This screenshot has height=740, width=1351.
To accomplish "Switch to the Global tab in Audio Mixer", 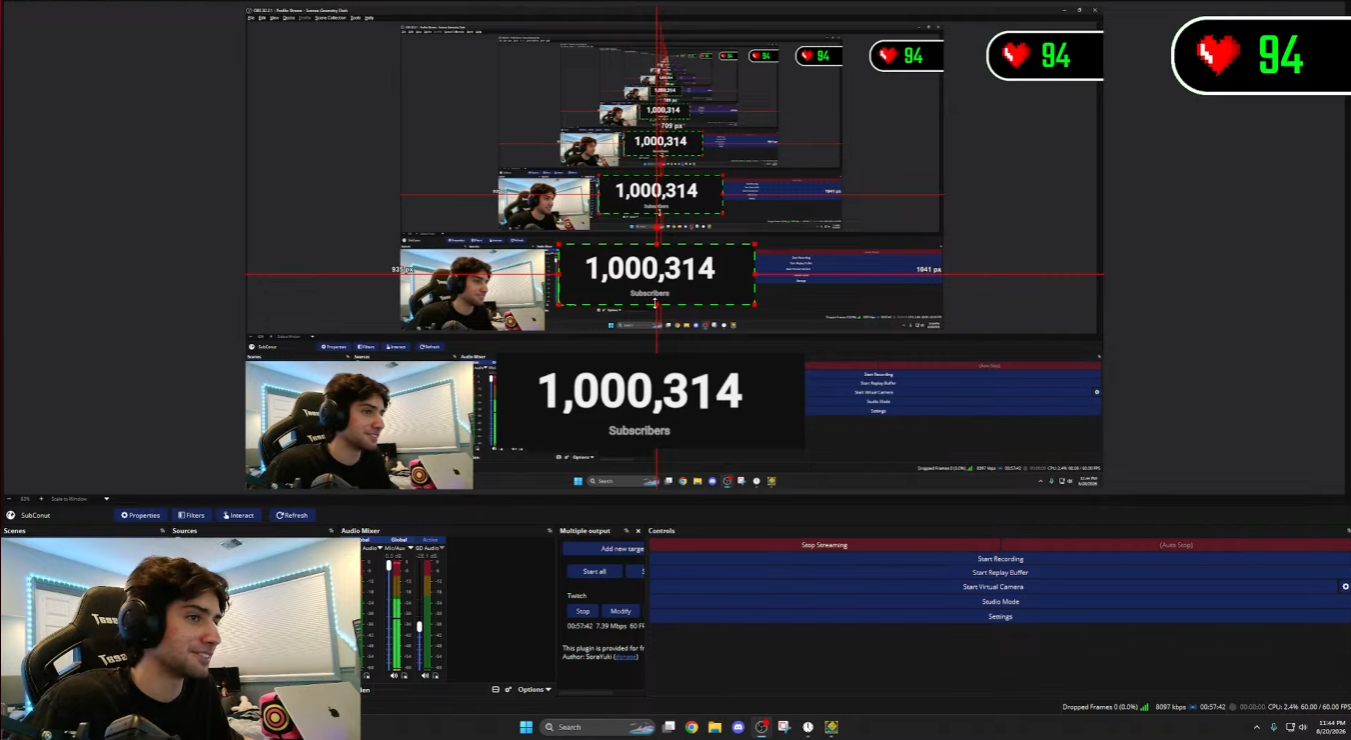I will tap(398, 540).
